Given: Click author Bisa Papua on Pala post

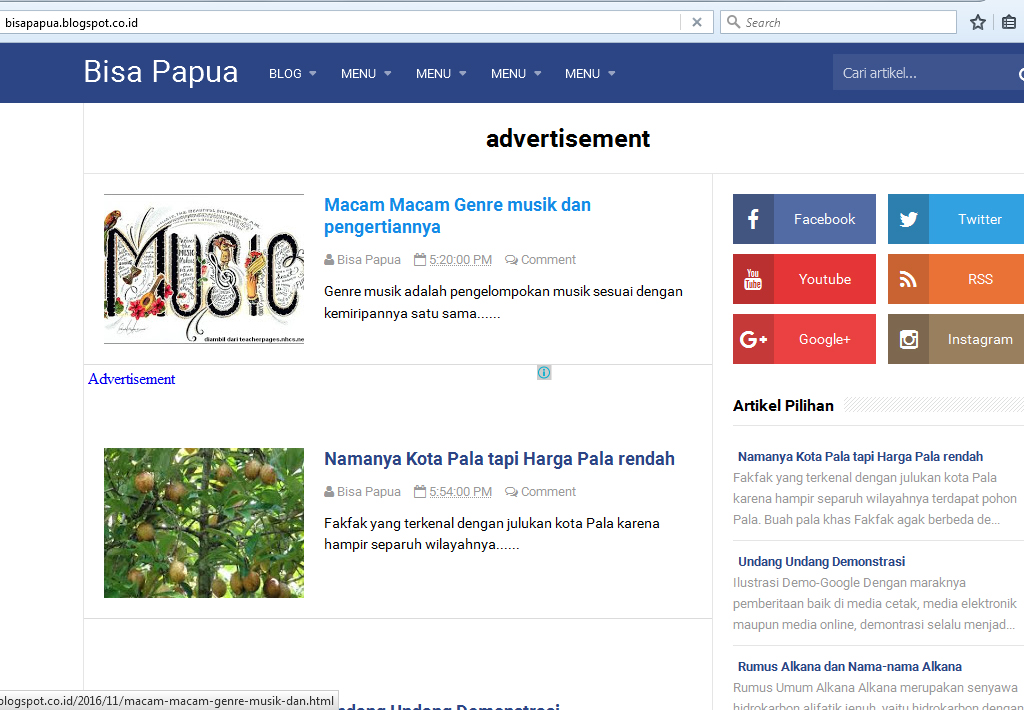Looking at the screenshot, I should tap(369, 492).
